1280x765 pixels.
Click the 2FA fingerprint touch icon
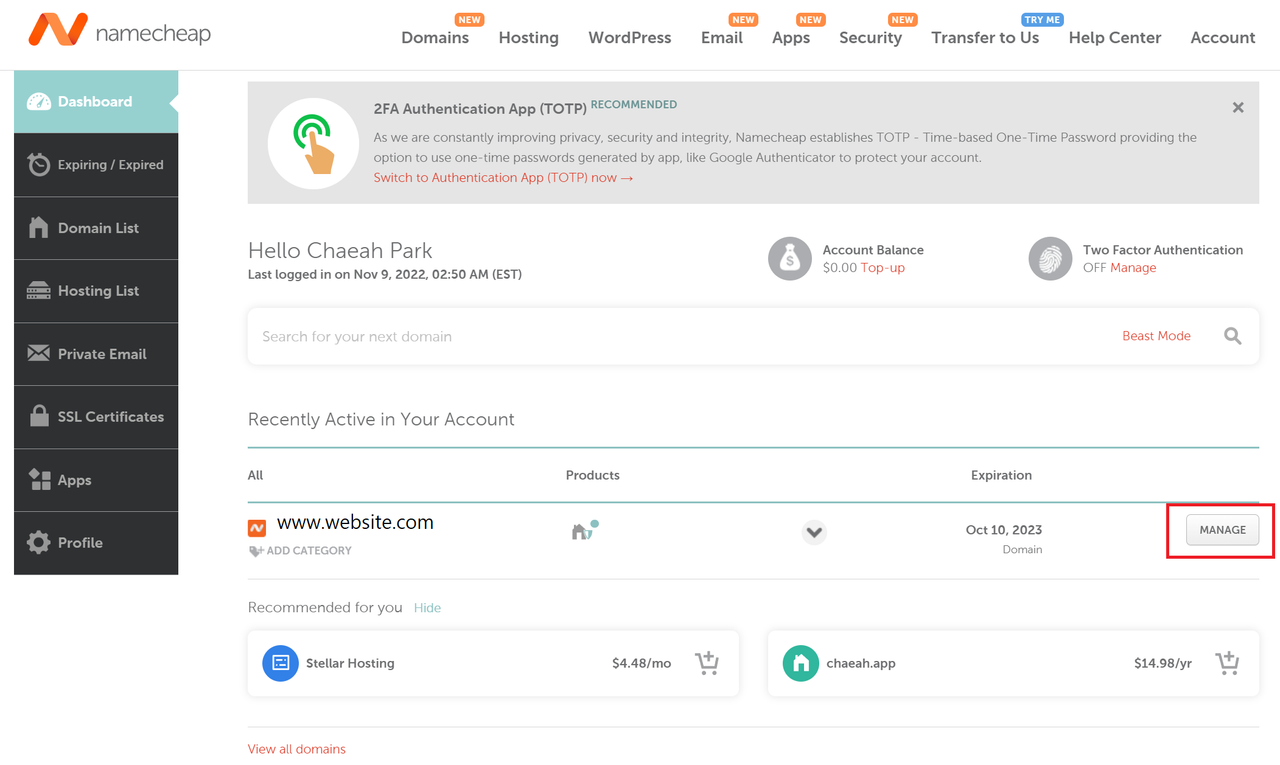click(313, 143)
